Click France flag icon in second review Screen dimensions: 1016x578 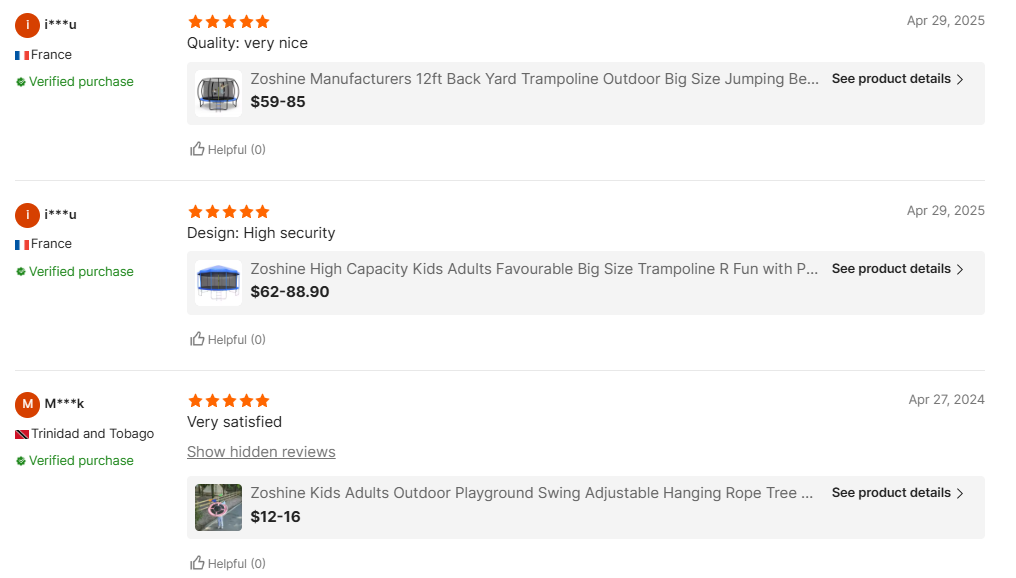point(22,245)
